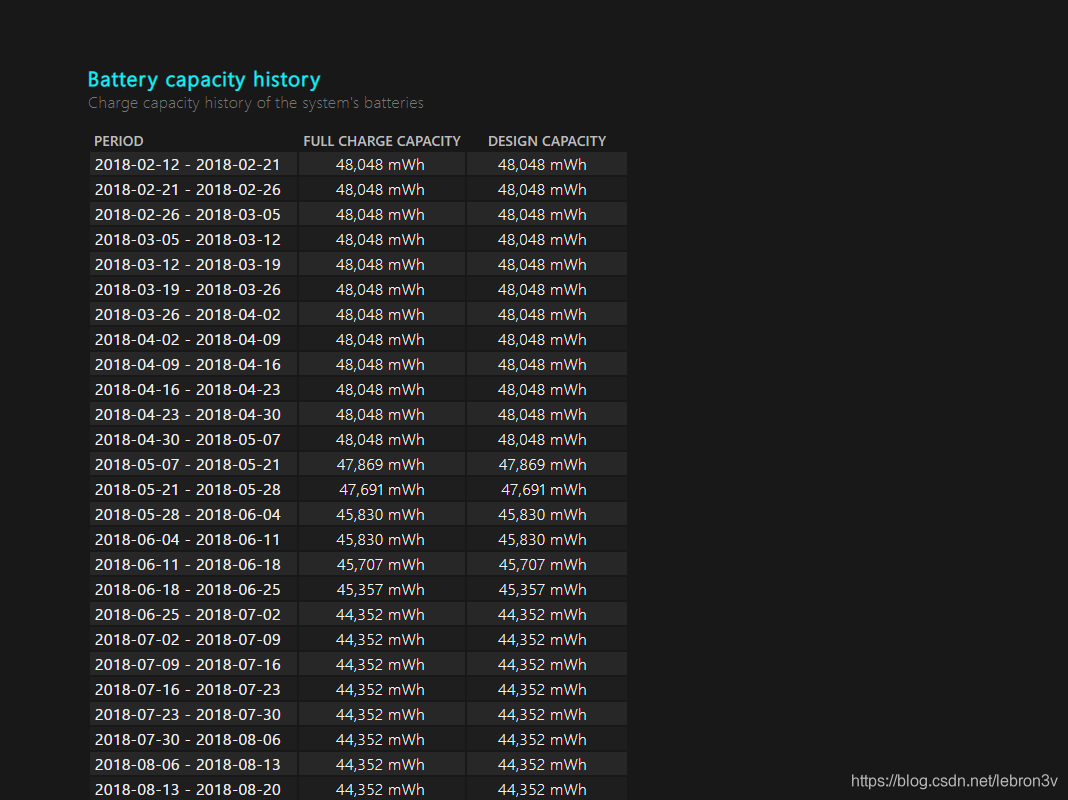Click the subtitle about charge capacity history
The width and height of the screenshot is (1068, 800).
[x=255, y=103]
